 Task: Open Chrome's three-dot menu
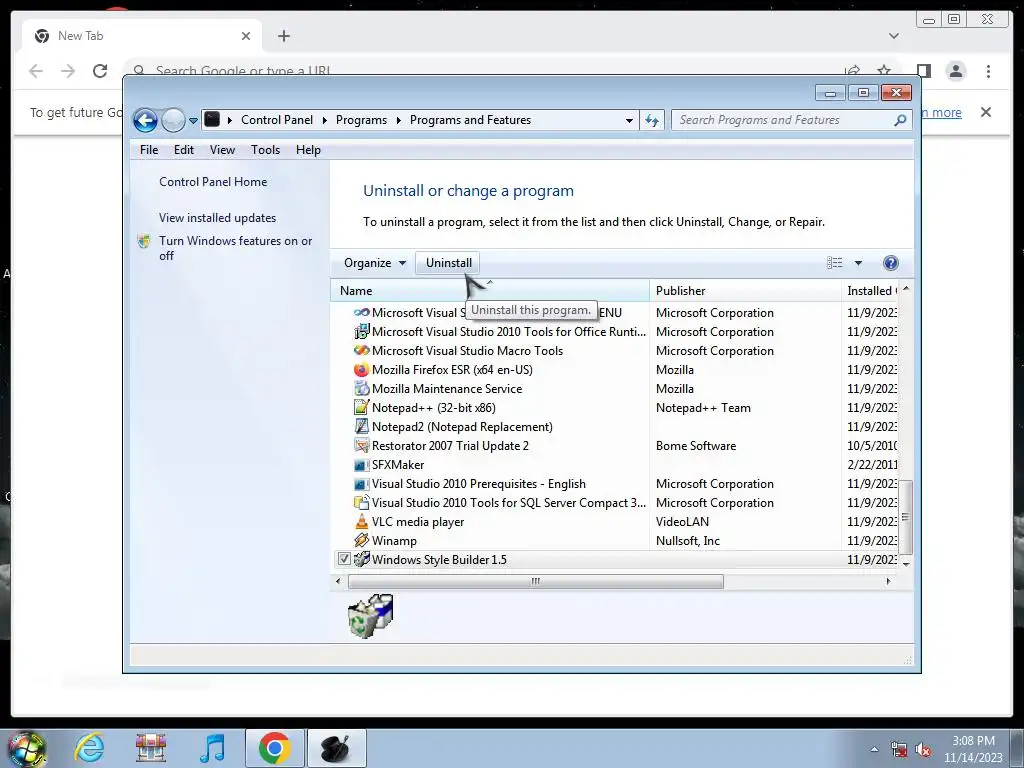[988, 71]
